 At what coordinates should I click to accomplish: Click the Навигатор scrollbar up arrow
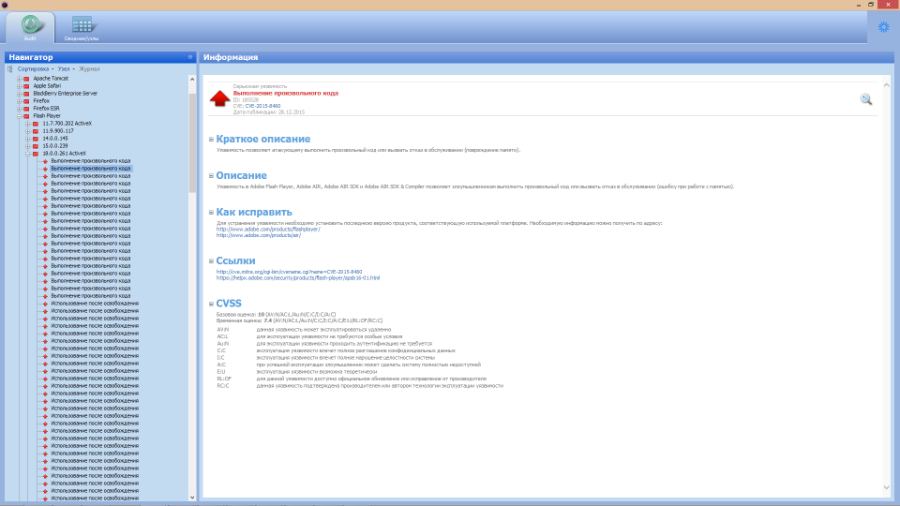click(192, 79)
